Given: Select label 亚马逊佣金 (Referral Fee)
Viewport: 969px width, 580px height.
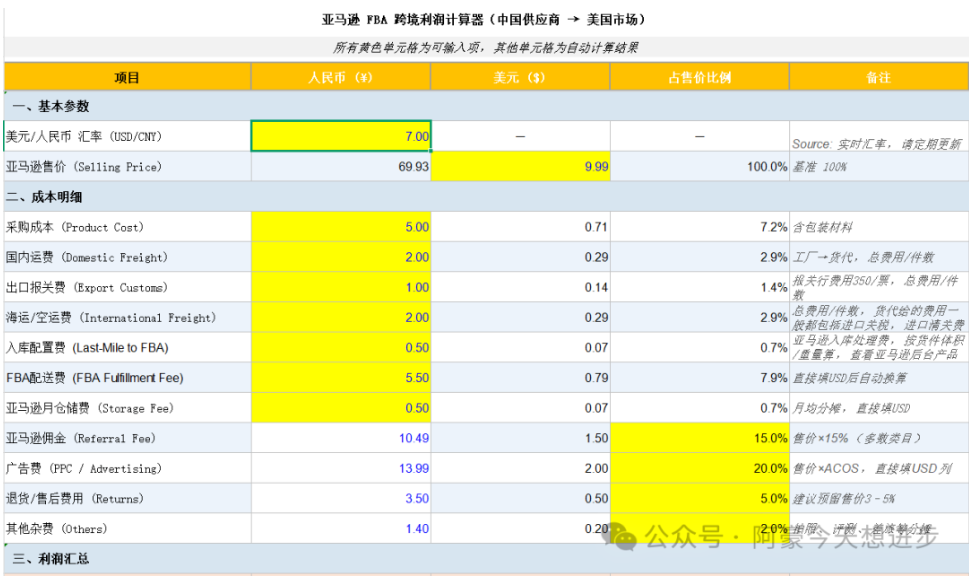Looking at the screenshot, I should (81, 439).
